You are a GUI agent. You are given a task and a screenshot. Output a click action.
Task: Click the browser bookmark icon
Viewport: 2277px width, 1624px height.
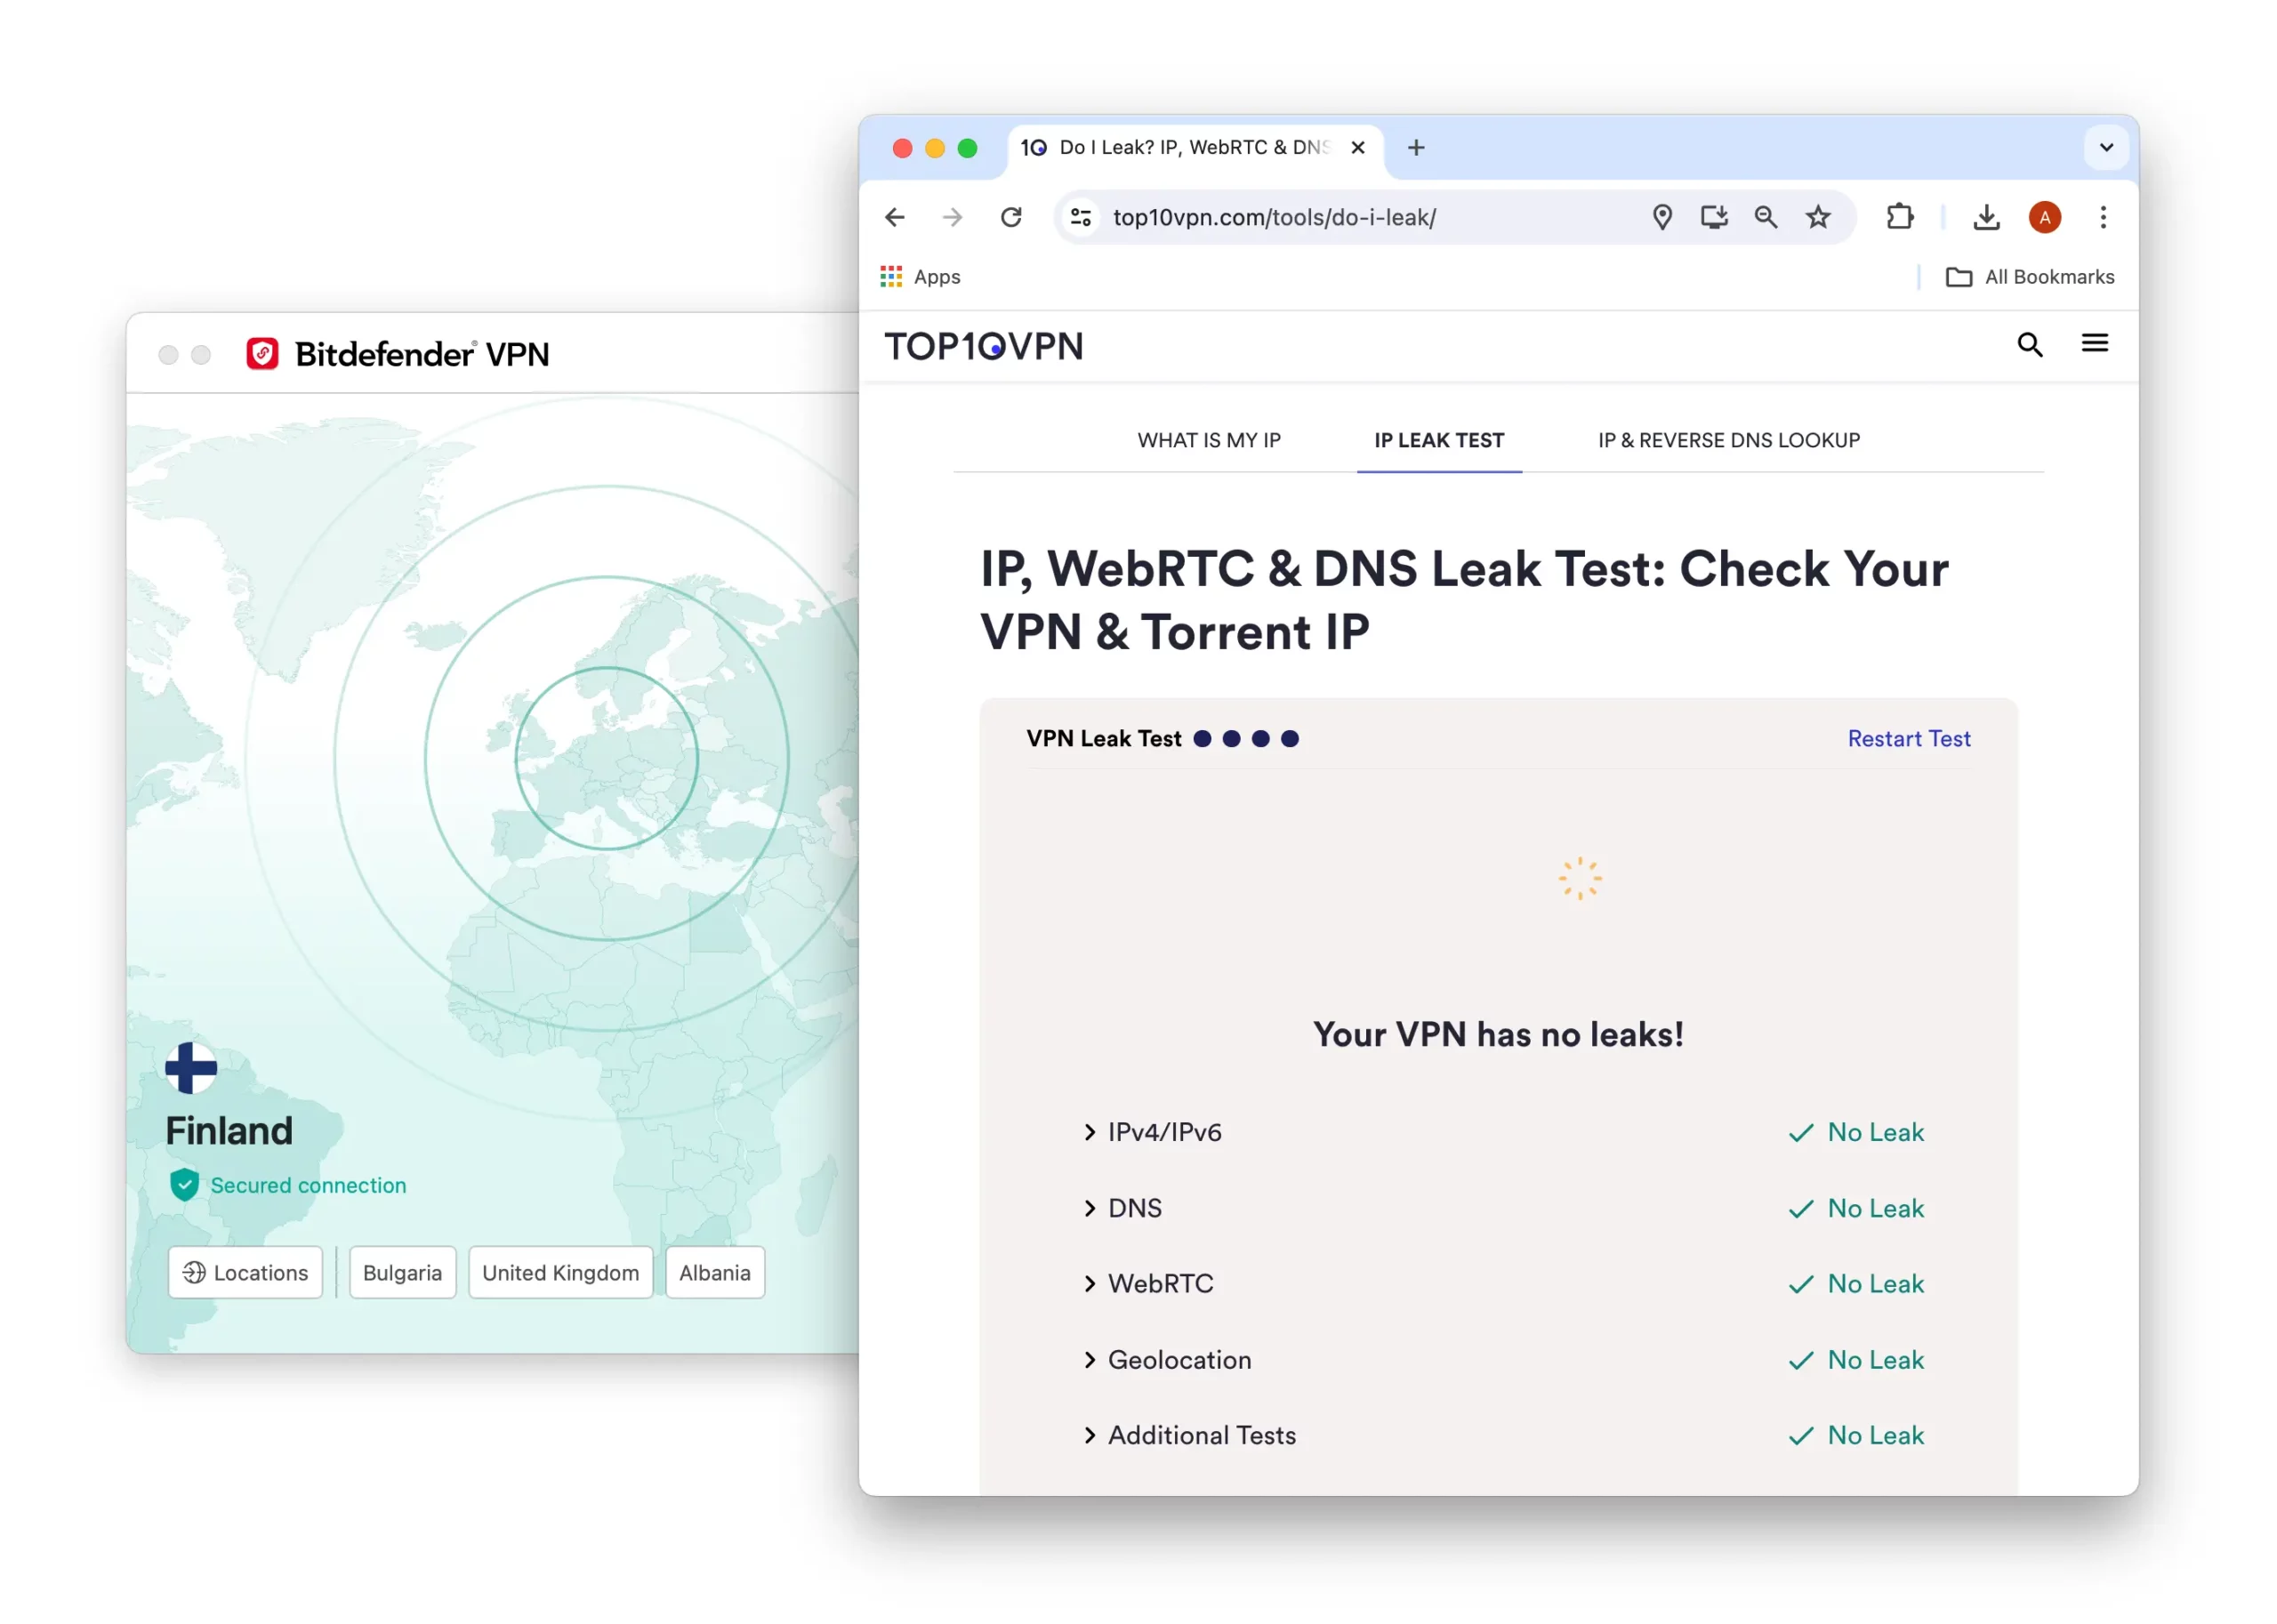point(1816,214)
